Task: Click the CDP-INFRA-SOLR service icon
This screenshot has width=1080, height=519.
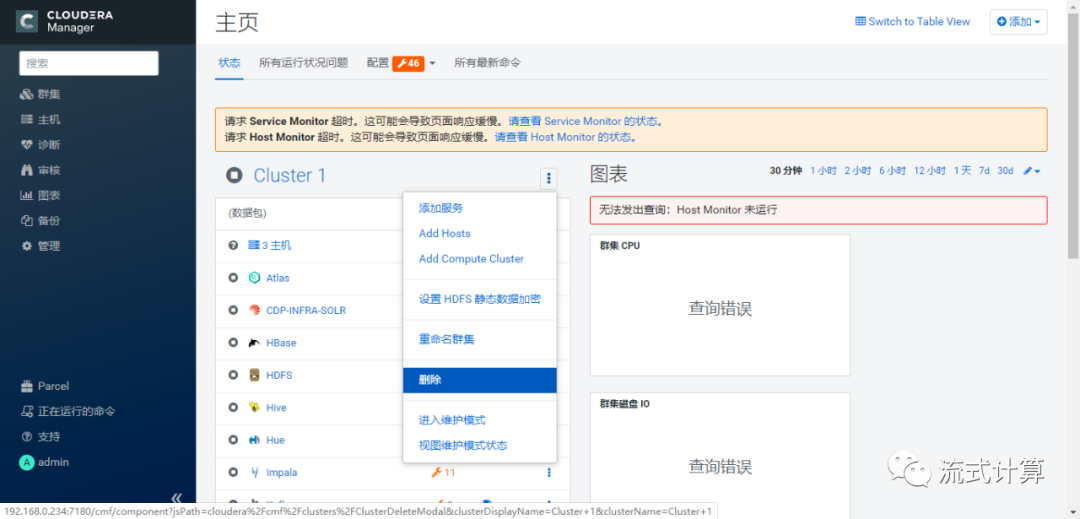Action: coord(254,310)
